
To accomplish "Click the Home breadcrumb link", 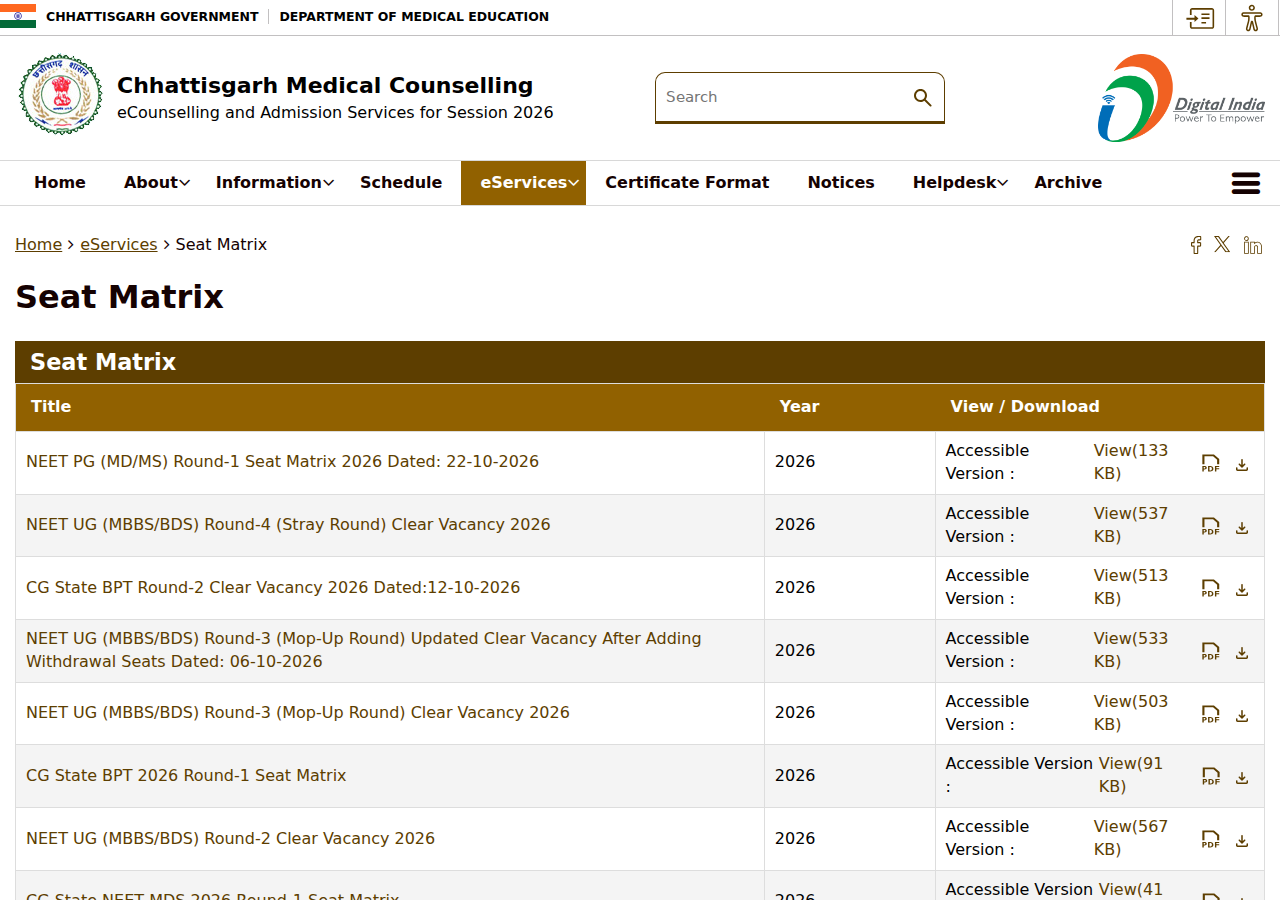I will pos(38,245).
